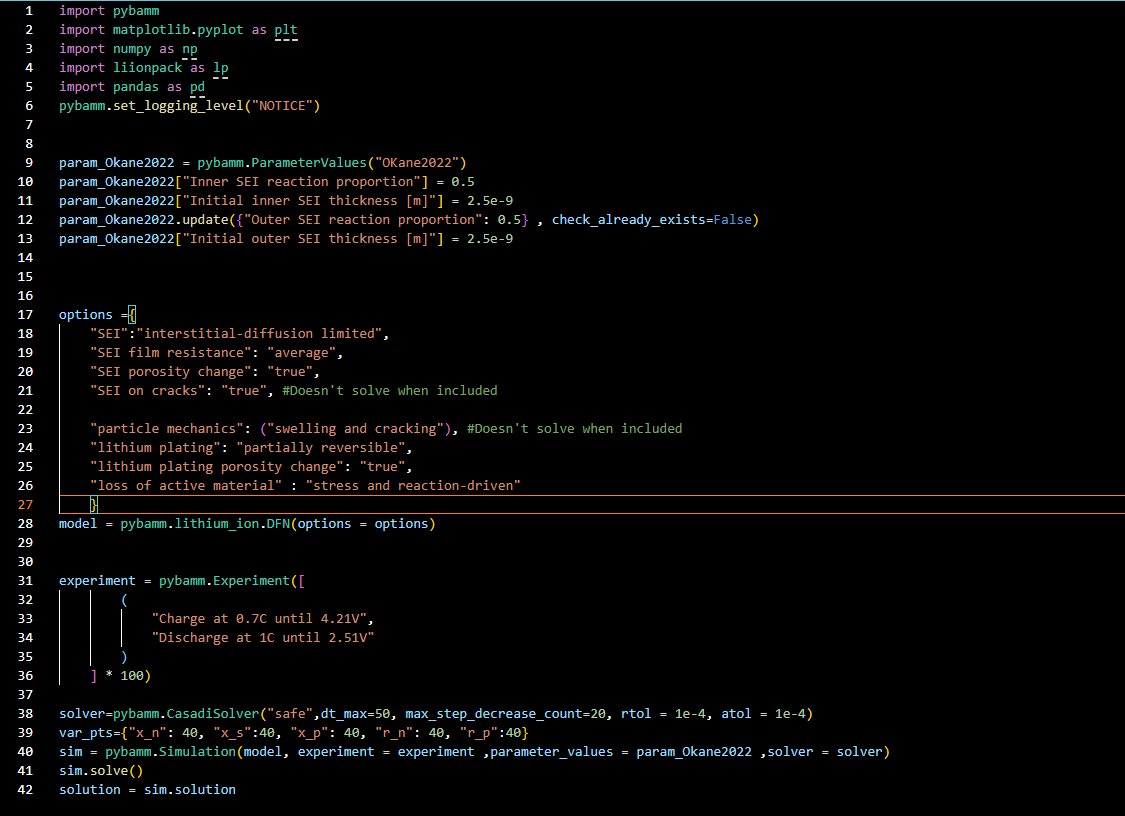The image size is (1125, 816).
Task: Select the "swelling and cracking" string
Action: (355, 428)
